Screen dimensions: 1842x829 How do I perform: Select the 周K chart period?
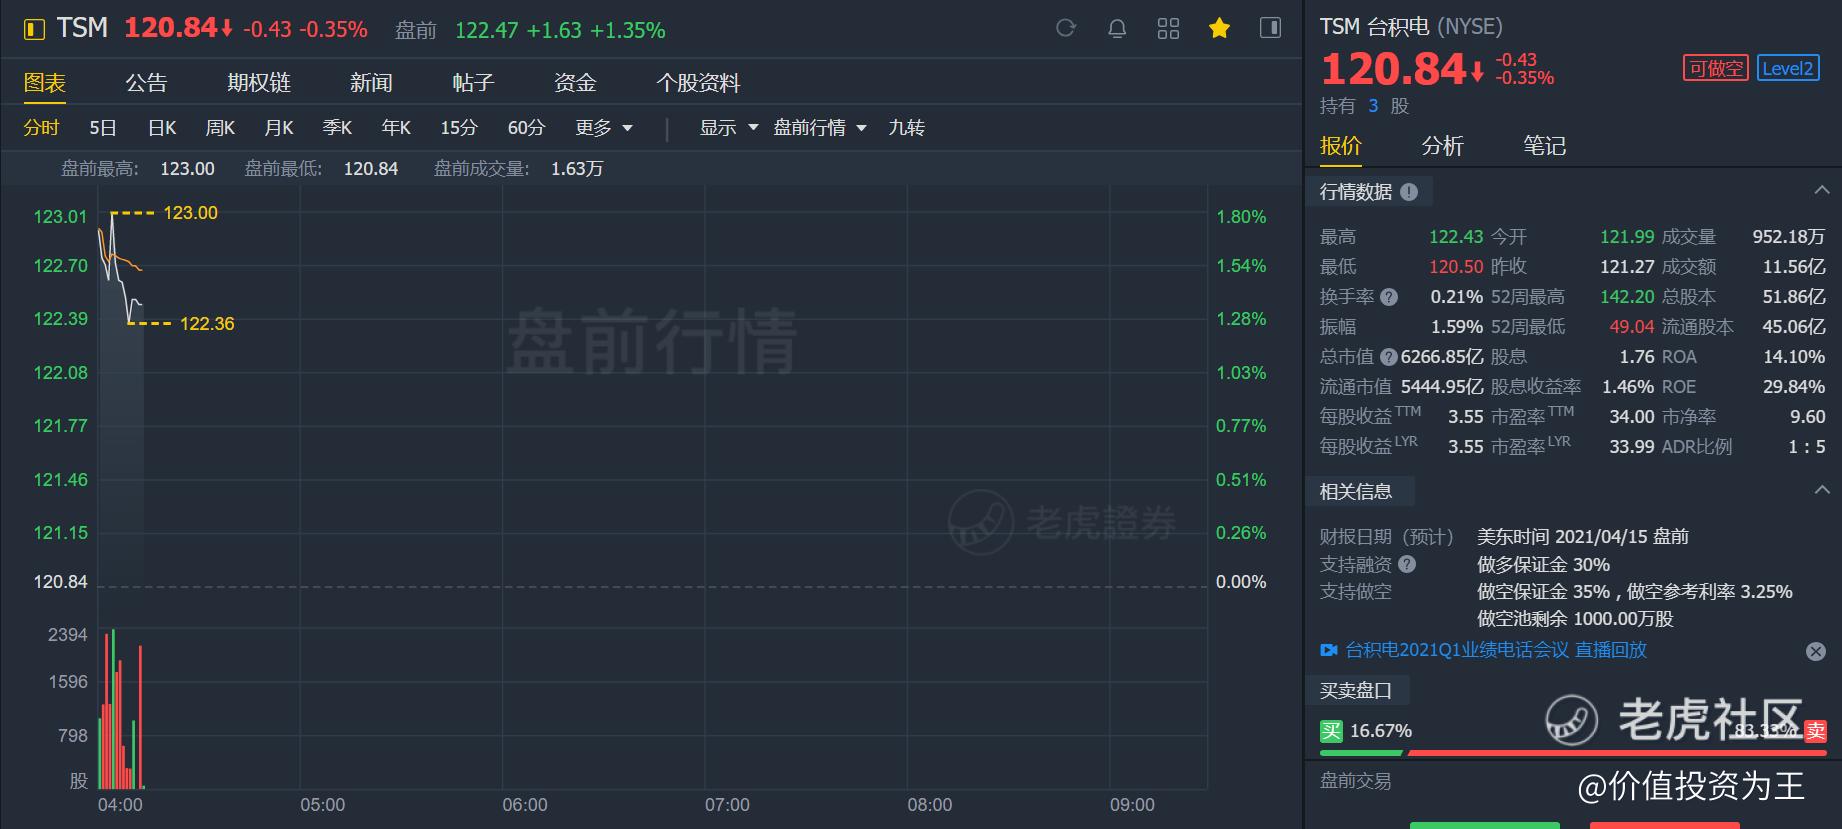[220, 128]
